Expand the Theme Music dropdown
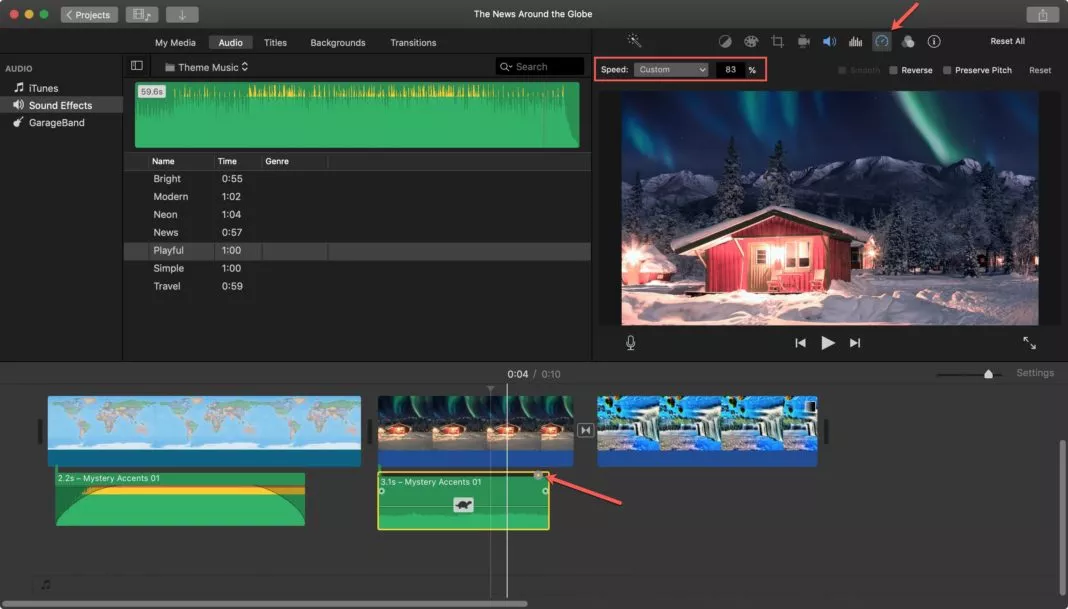The image size is (1068, 609). point(207,67)
